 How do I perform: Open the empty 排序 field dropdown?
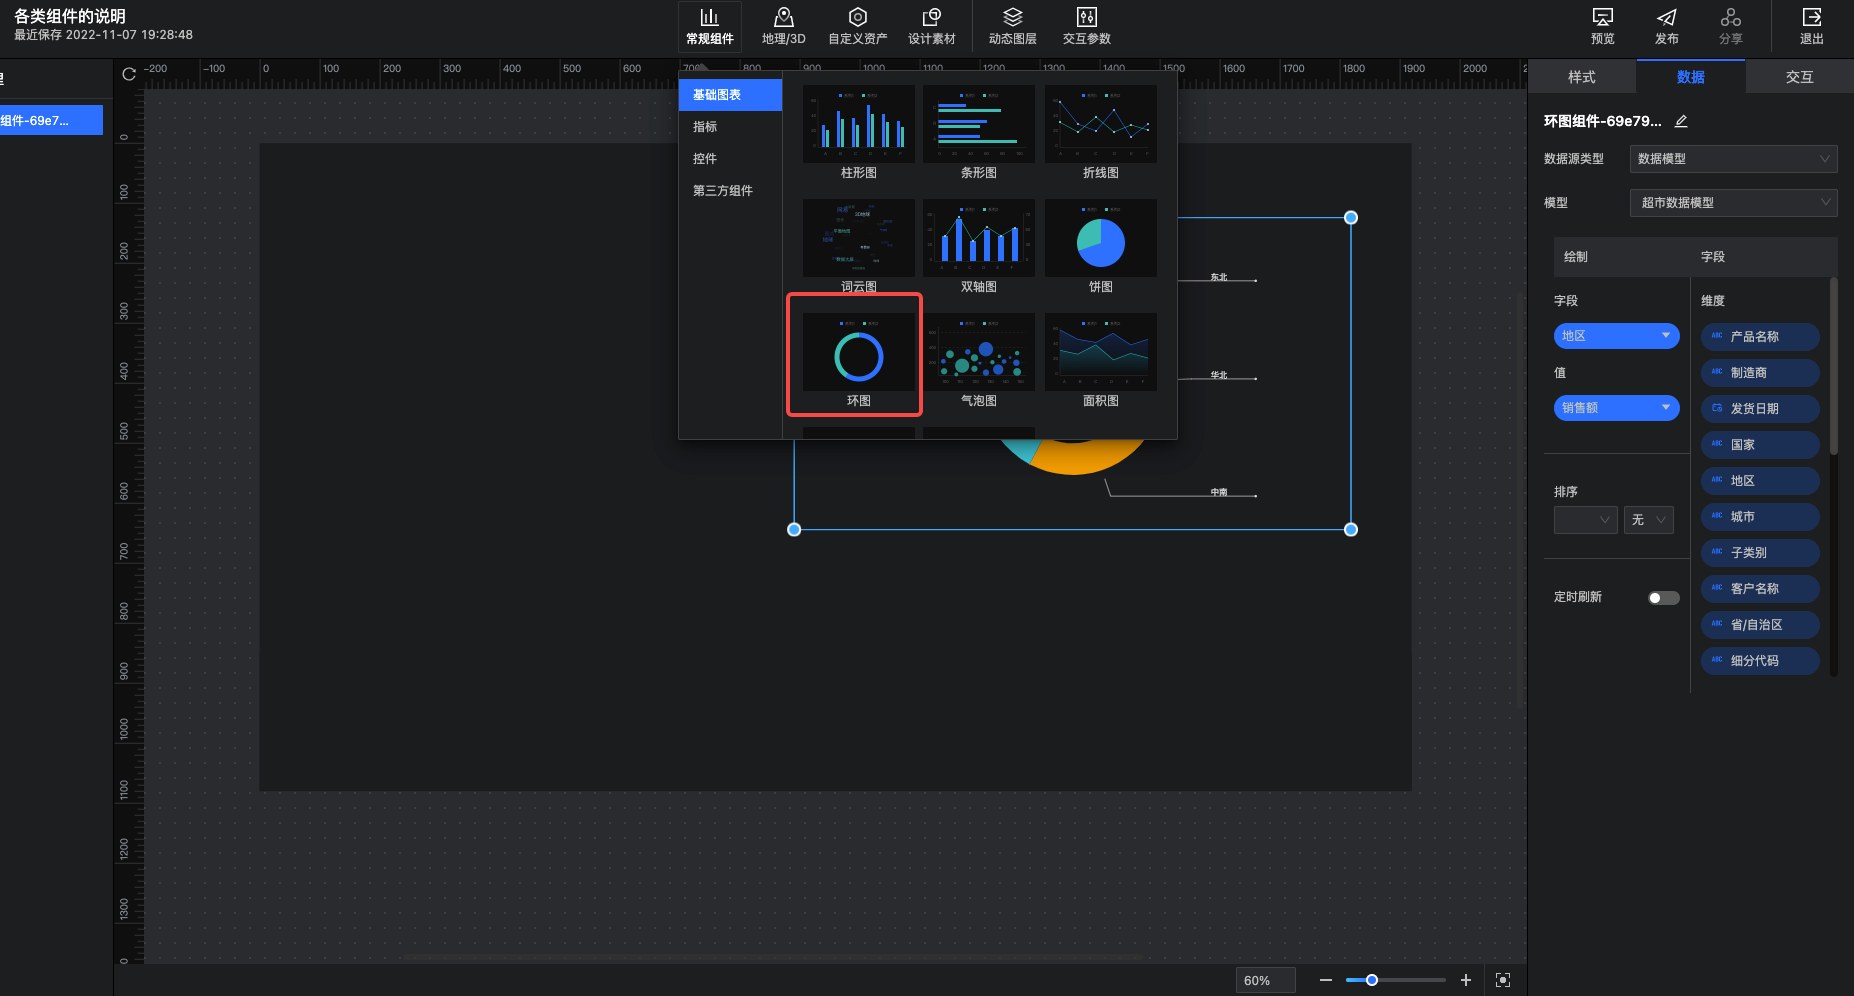click(x=1585, y=520)
